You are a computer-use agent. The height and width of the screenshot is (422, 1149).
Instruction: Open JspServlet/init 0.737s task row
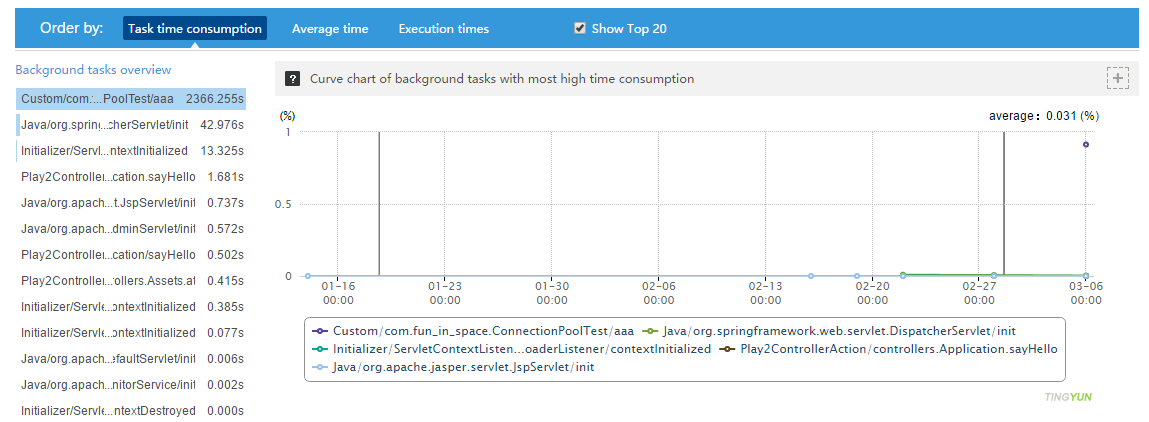click(132, 203)
